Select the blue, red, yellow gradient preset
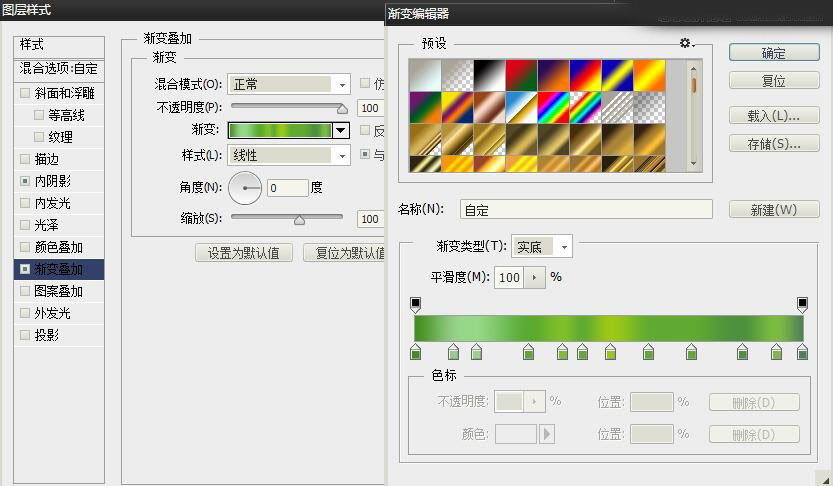The image size is (833, 486). 585,75
